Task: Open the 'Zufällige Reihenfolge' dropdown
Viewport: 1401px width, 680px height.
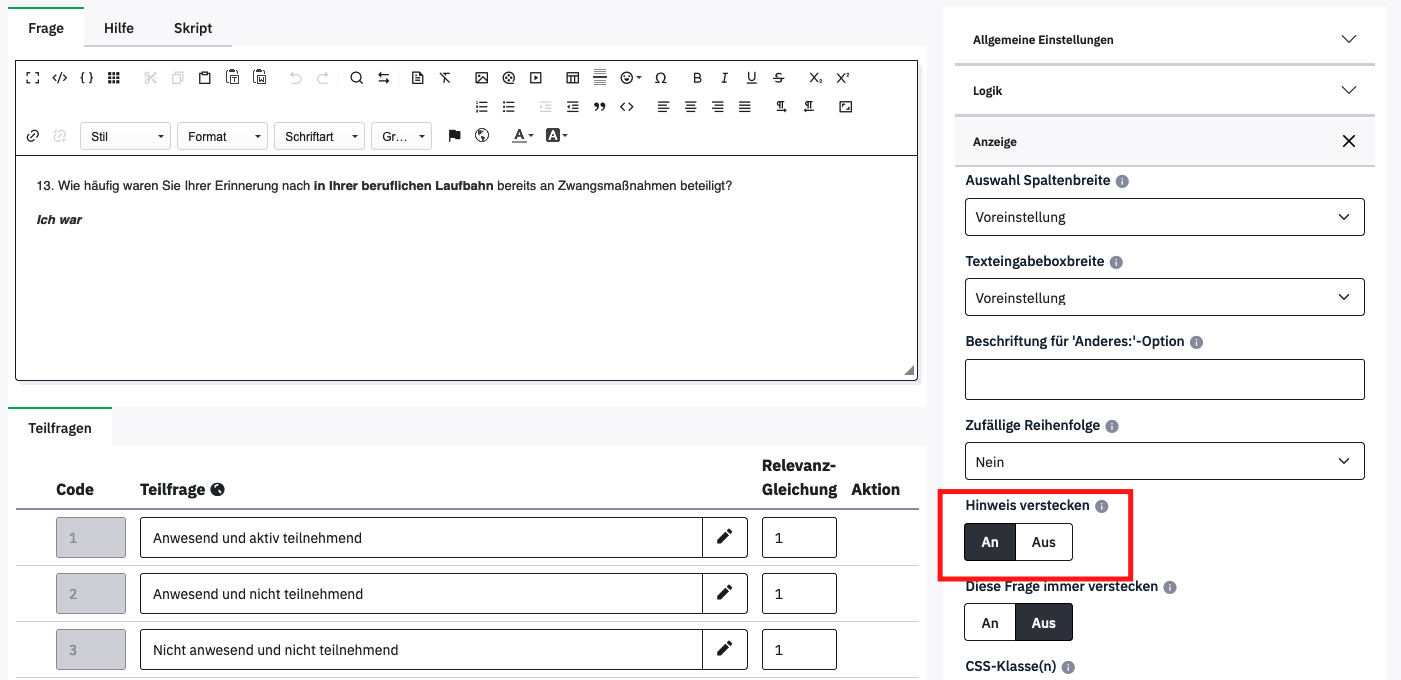Action: pos(1164,462)
